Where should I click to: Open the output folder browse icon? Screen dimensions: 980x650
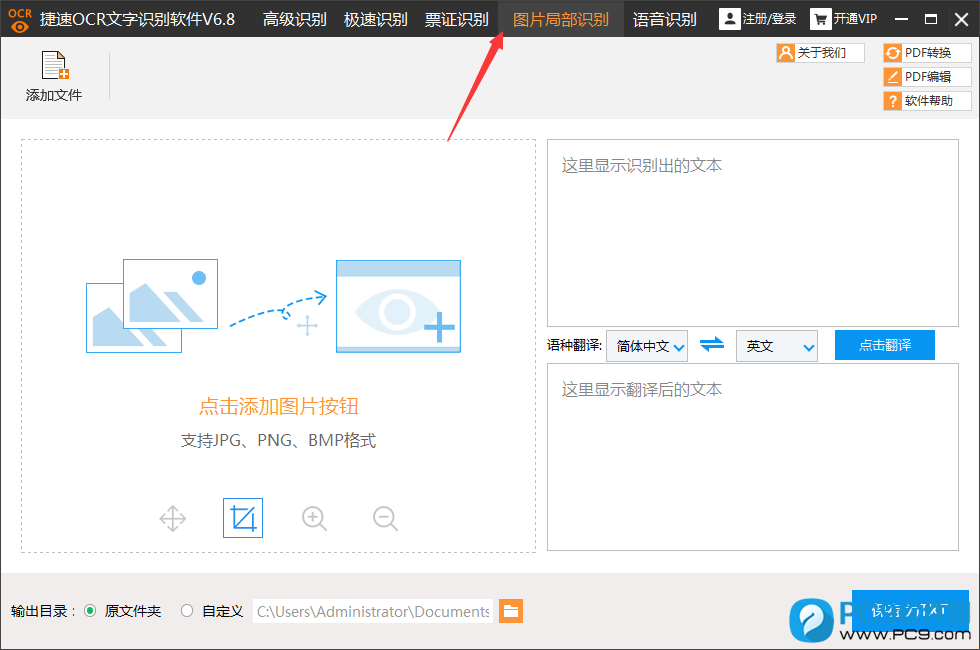click(x=511, y=611)
